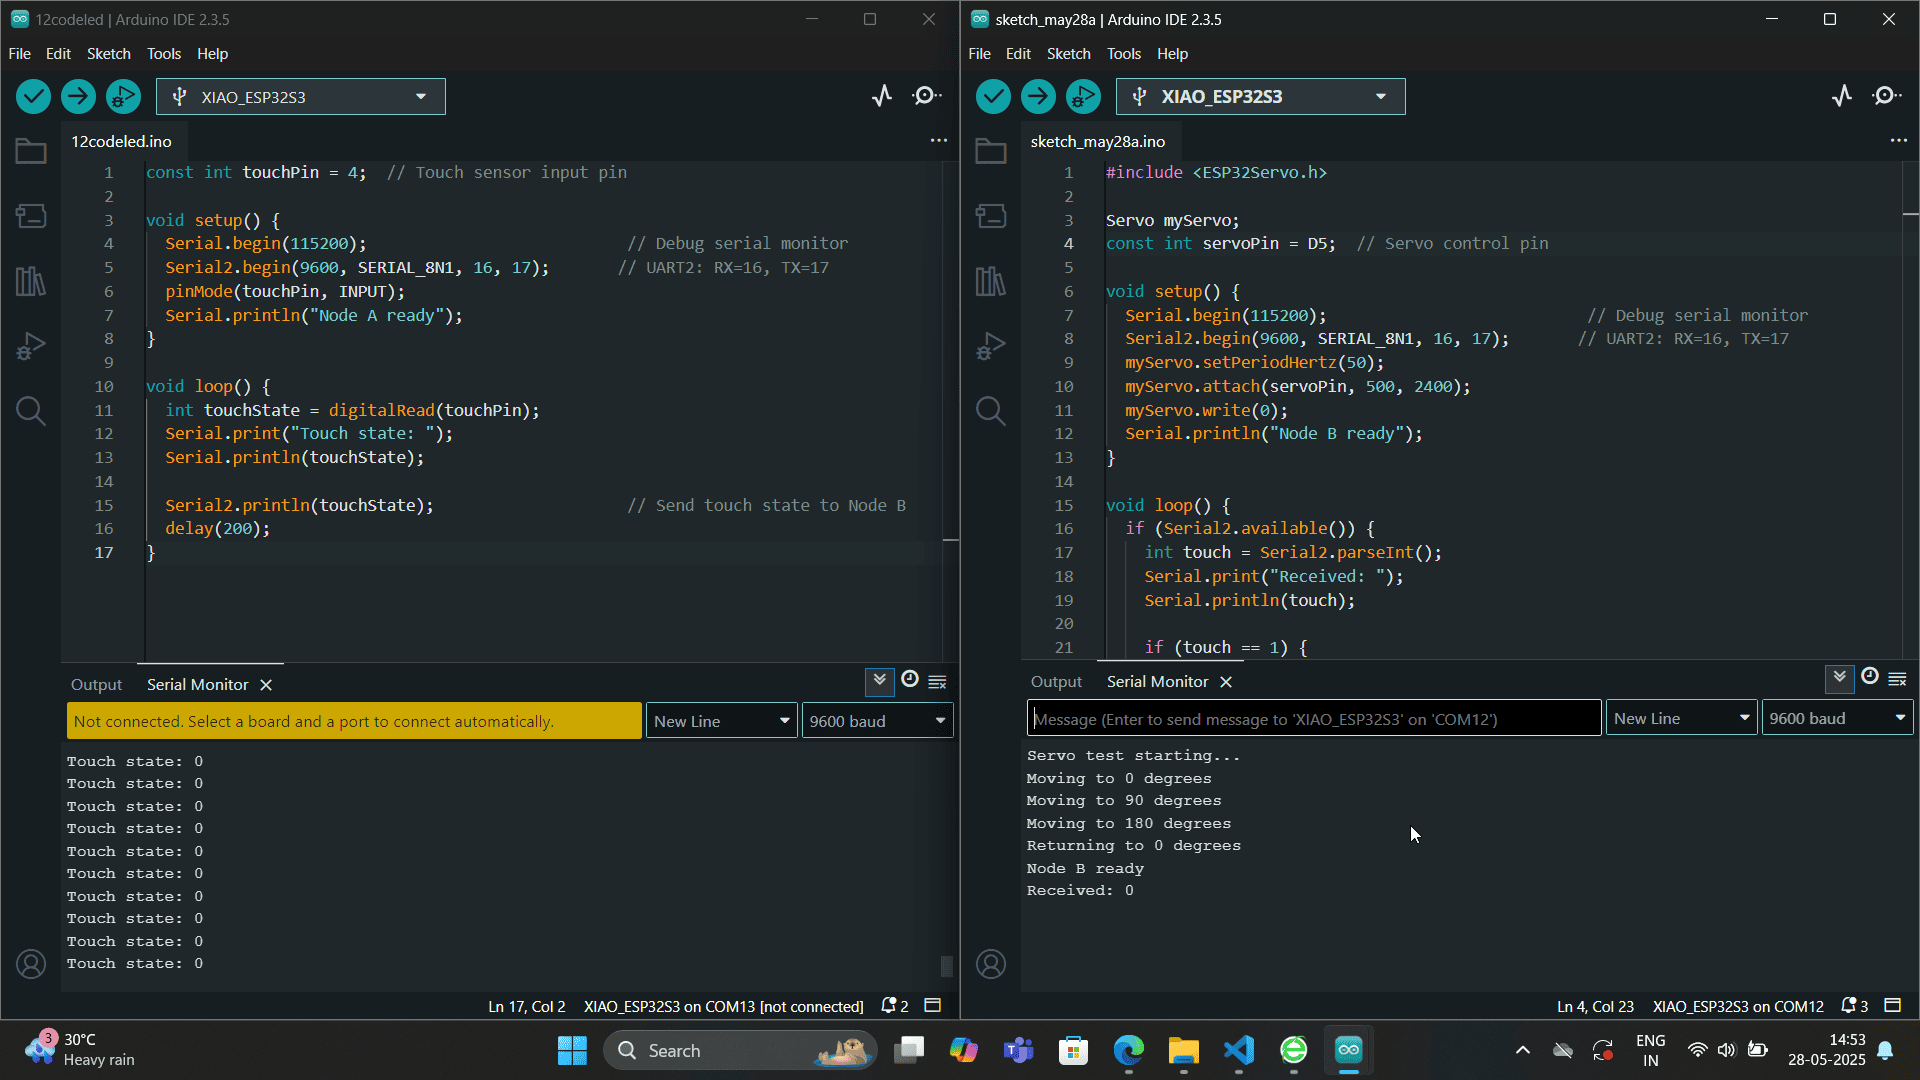Image resolution: width=1920 pixels, height=1080 pixels.
Task: Open Sketchbook folder in sketch_may28a sidebar
Action: tap(991, 151)
